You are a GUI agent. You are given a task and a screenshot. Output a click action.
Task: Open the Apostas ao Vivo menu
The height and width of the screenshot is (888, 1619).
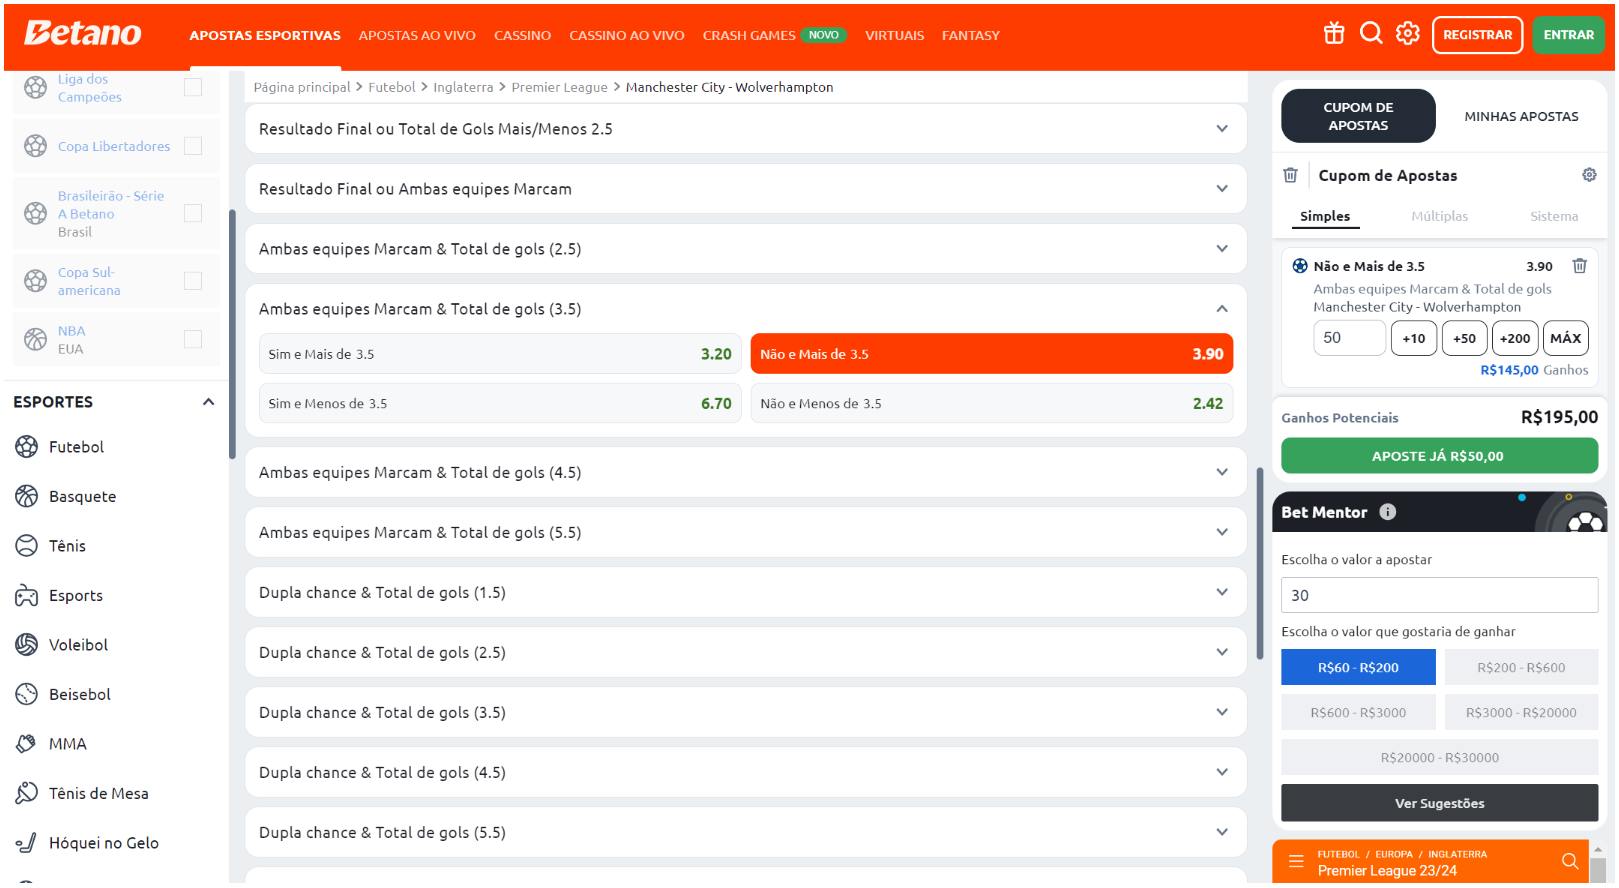coord(417,35)
